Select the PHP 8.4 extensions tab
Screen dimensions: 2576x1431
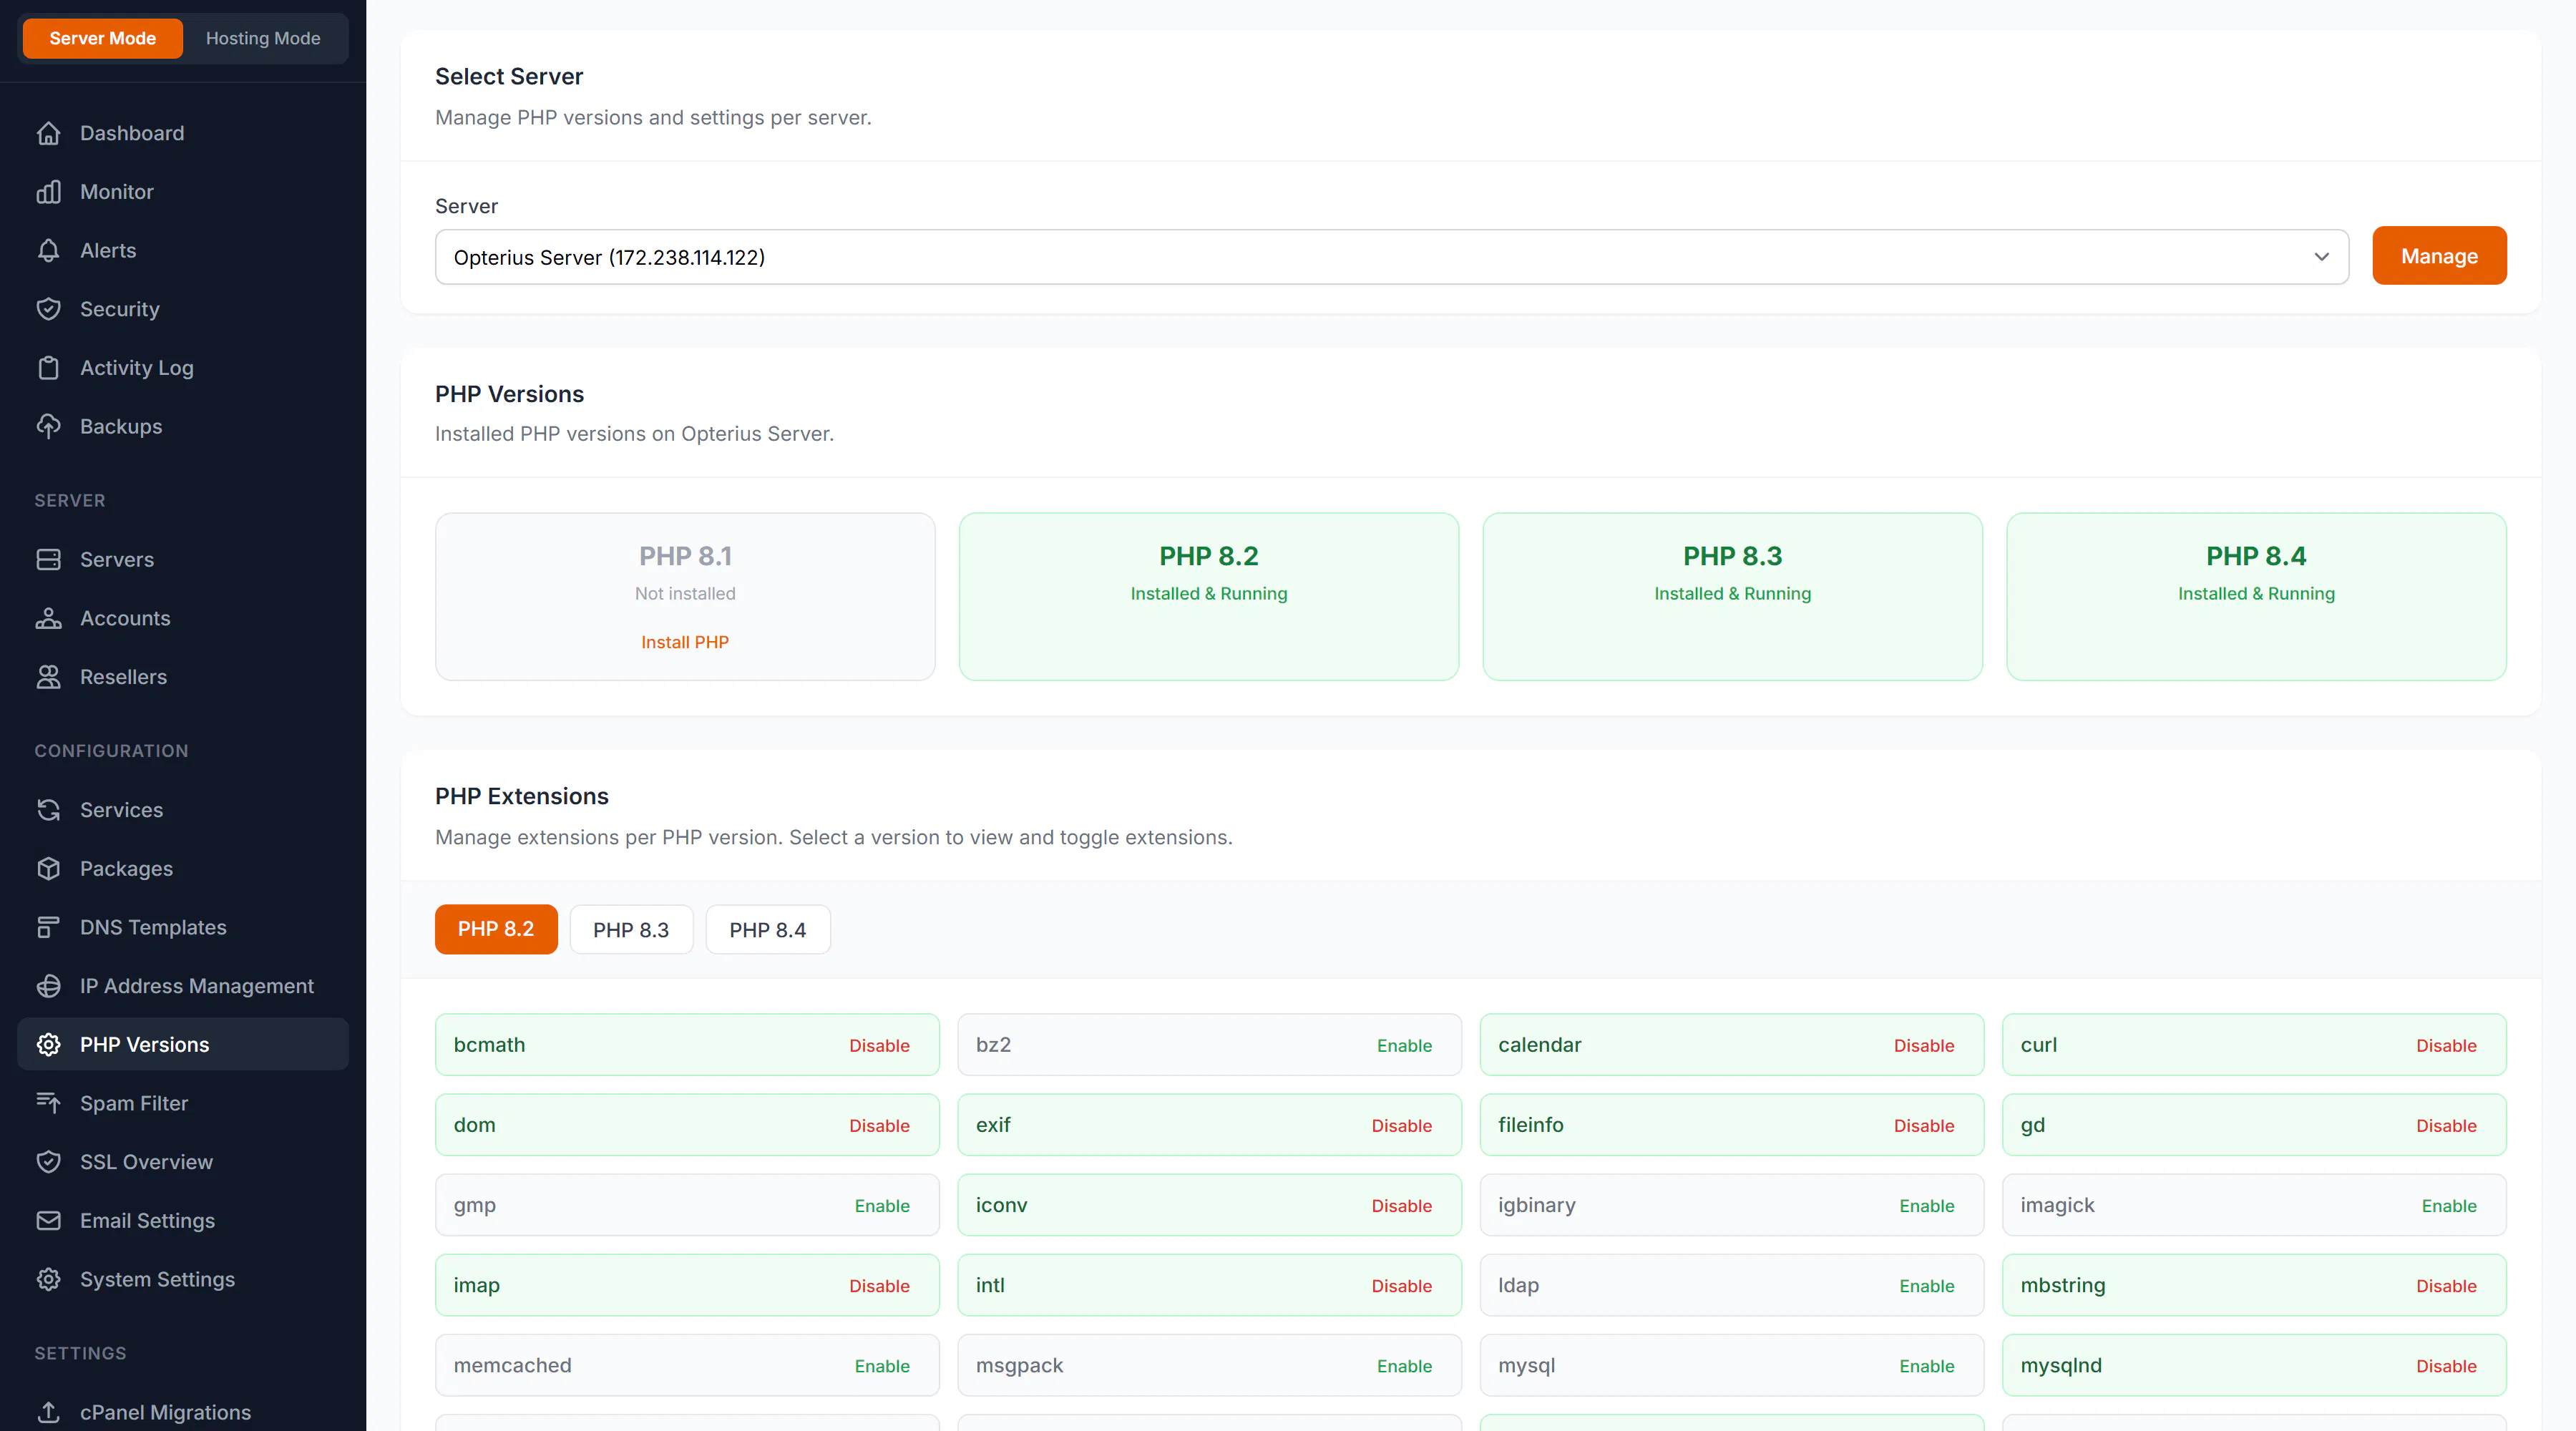point(767,929)
